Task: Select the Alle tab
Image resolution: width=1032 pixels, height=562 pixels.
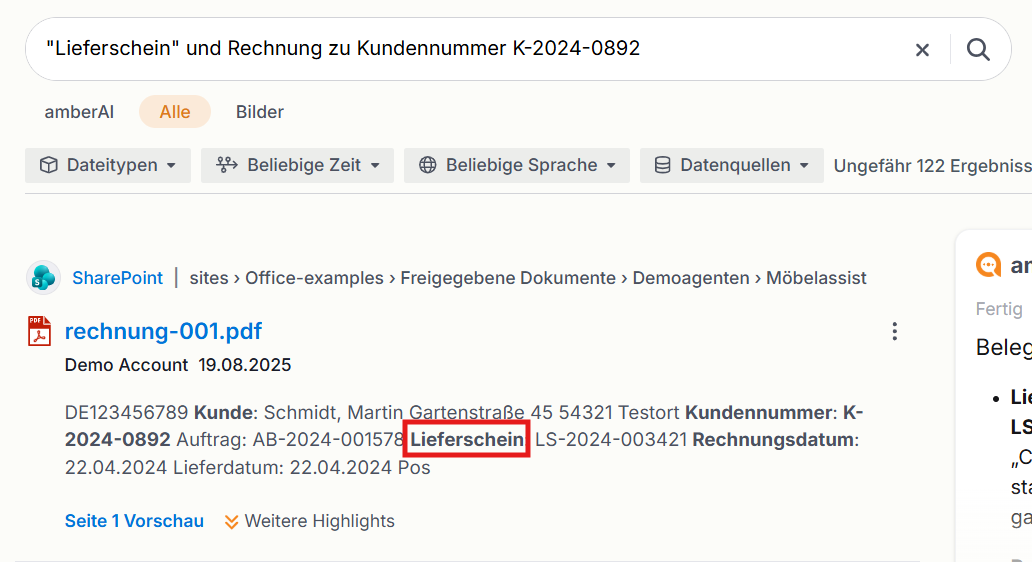Action: click(175, 112)
